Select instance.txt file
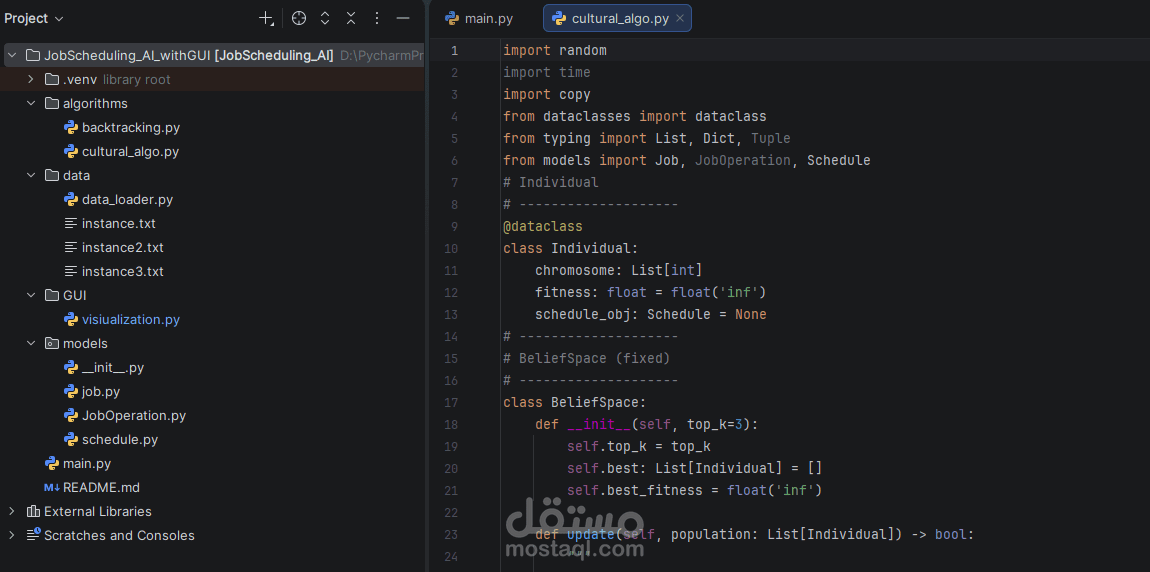1150x572 pixels. 119,224
